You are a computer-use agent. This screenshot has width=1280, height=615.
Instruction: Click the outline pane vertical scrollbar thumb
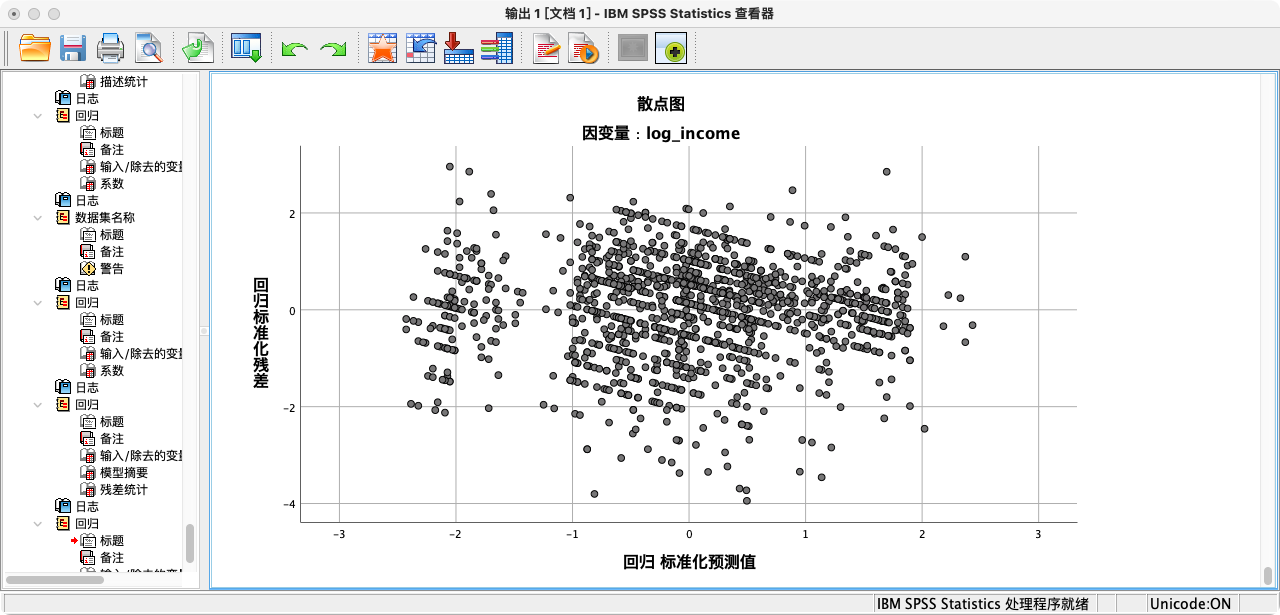[190, 544]
